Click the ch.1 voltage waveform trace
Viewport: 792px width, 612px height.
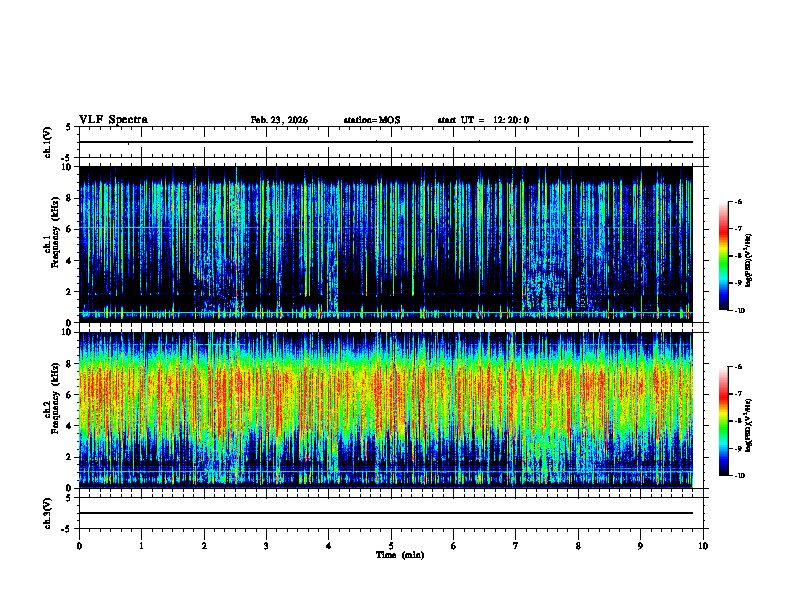pos(386,142)
